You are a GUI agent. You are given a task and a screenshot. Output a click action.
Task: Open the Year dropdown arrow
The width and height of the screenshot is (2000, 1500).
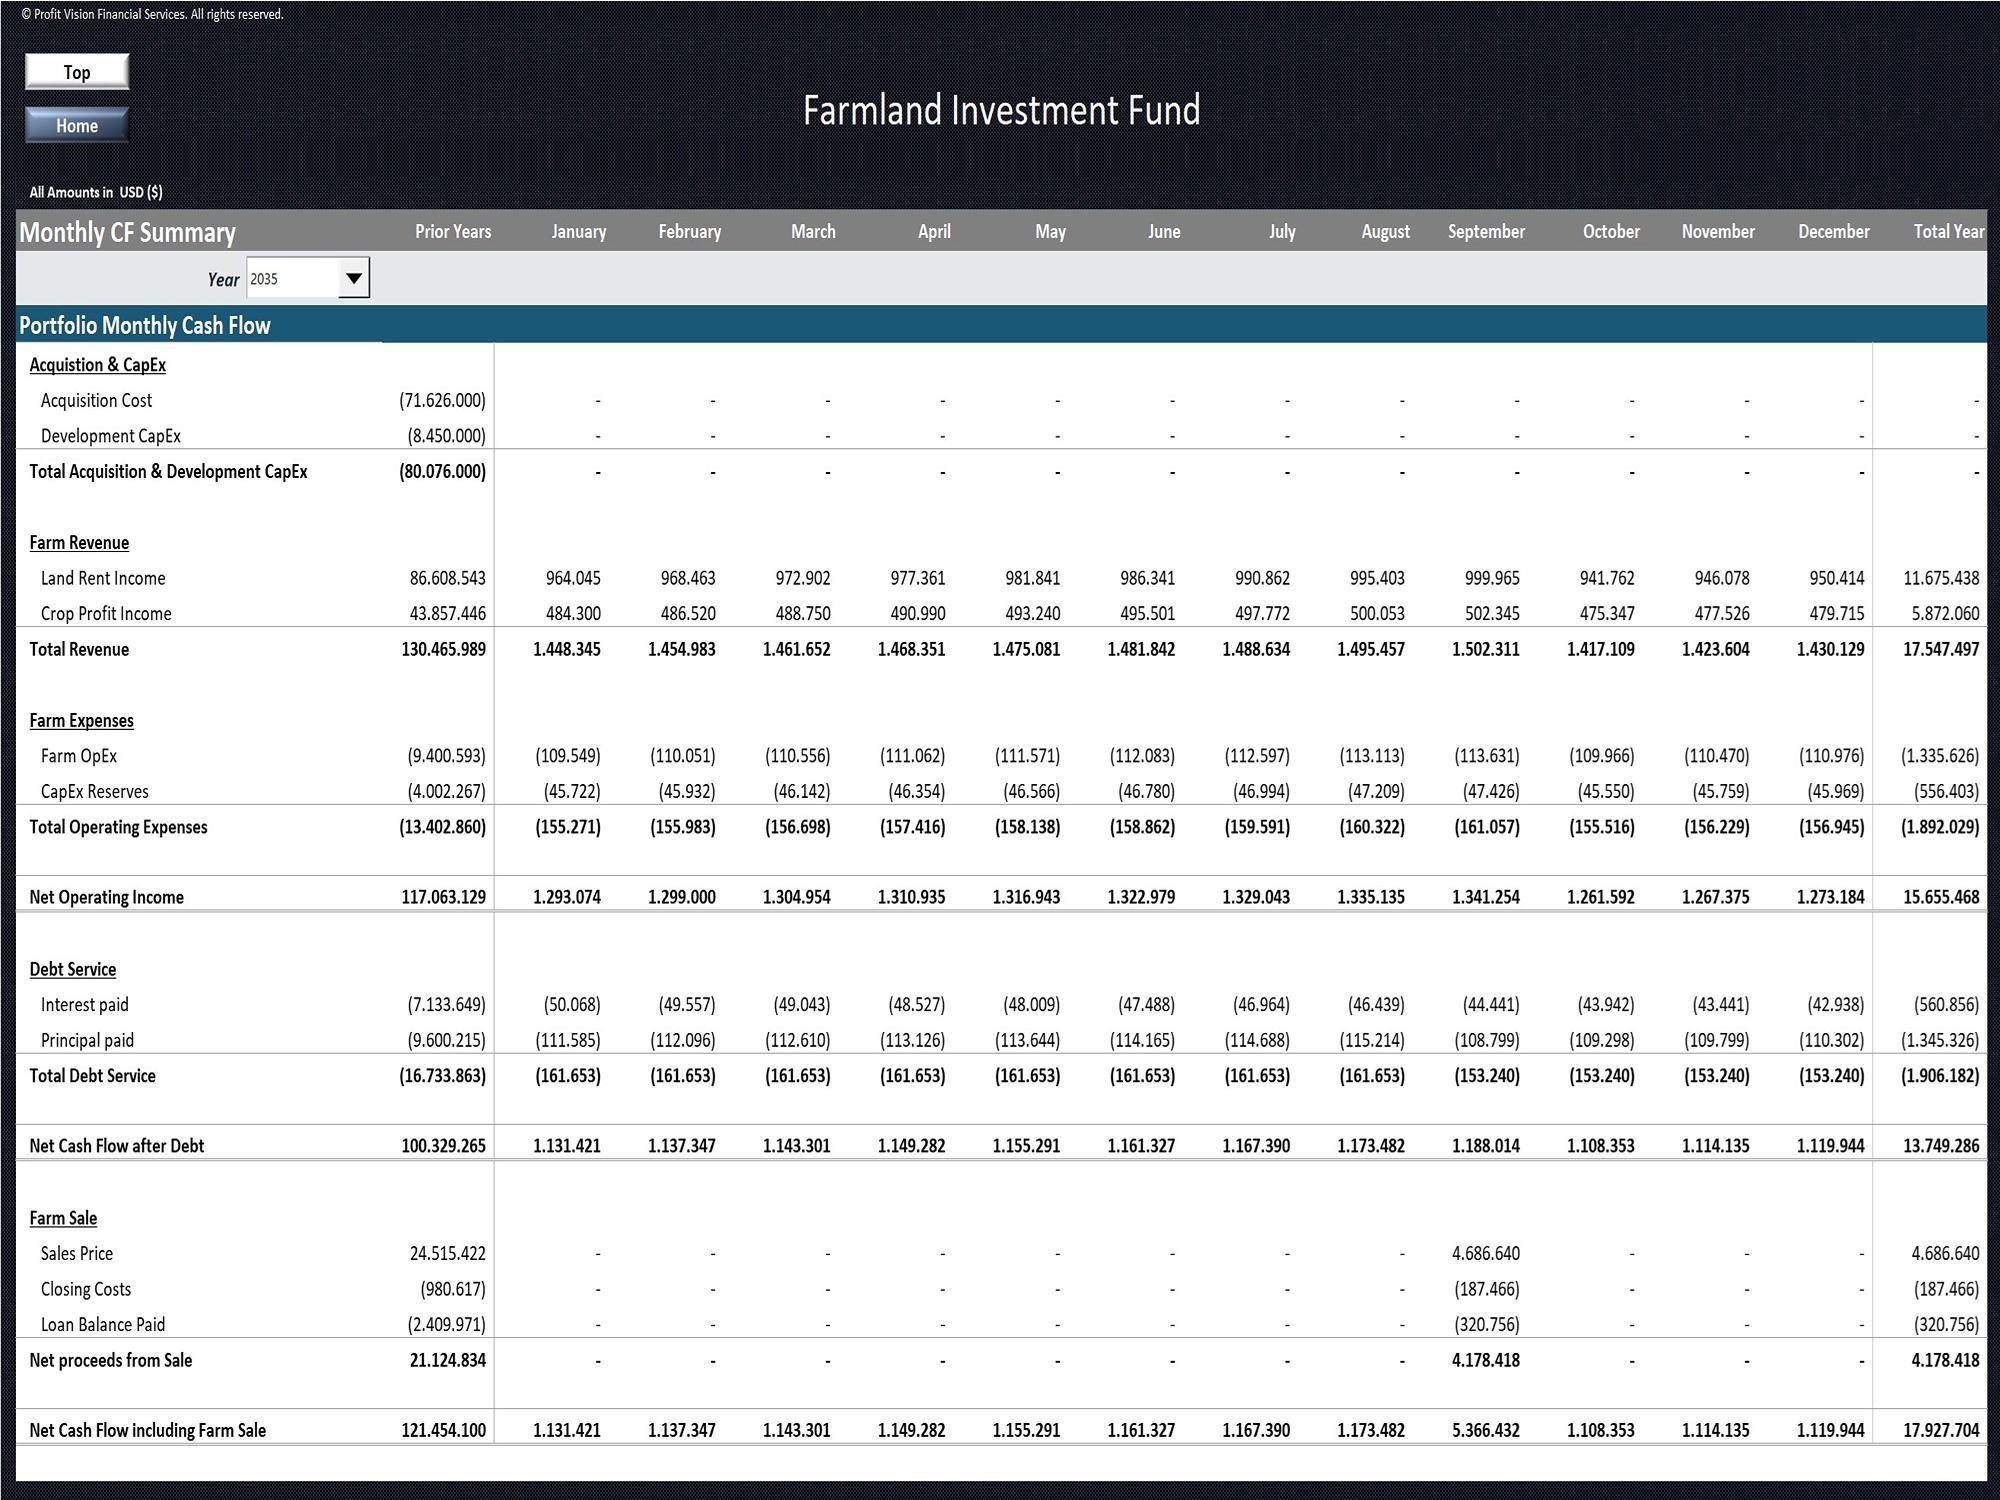(x=353, y=278)
